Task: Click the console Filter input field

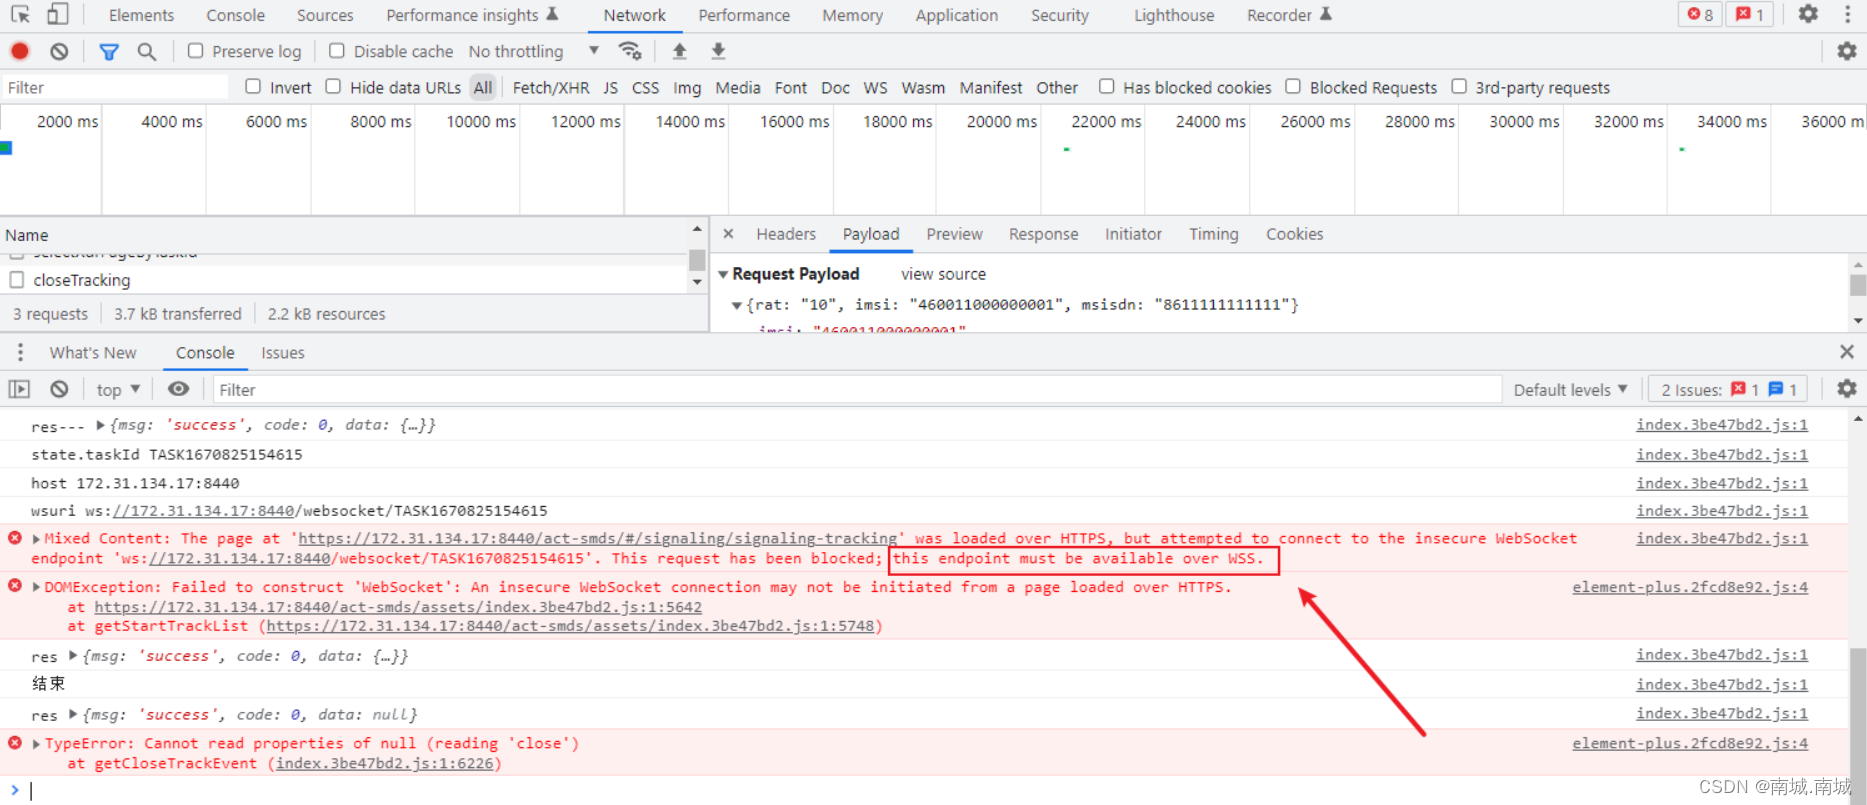Action: 857,390
